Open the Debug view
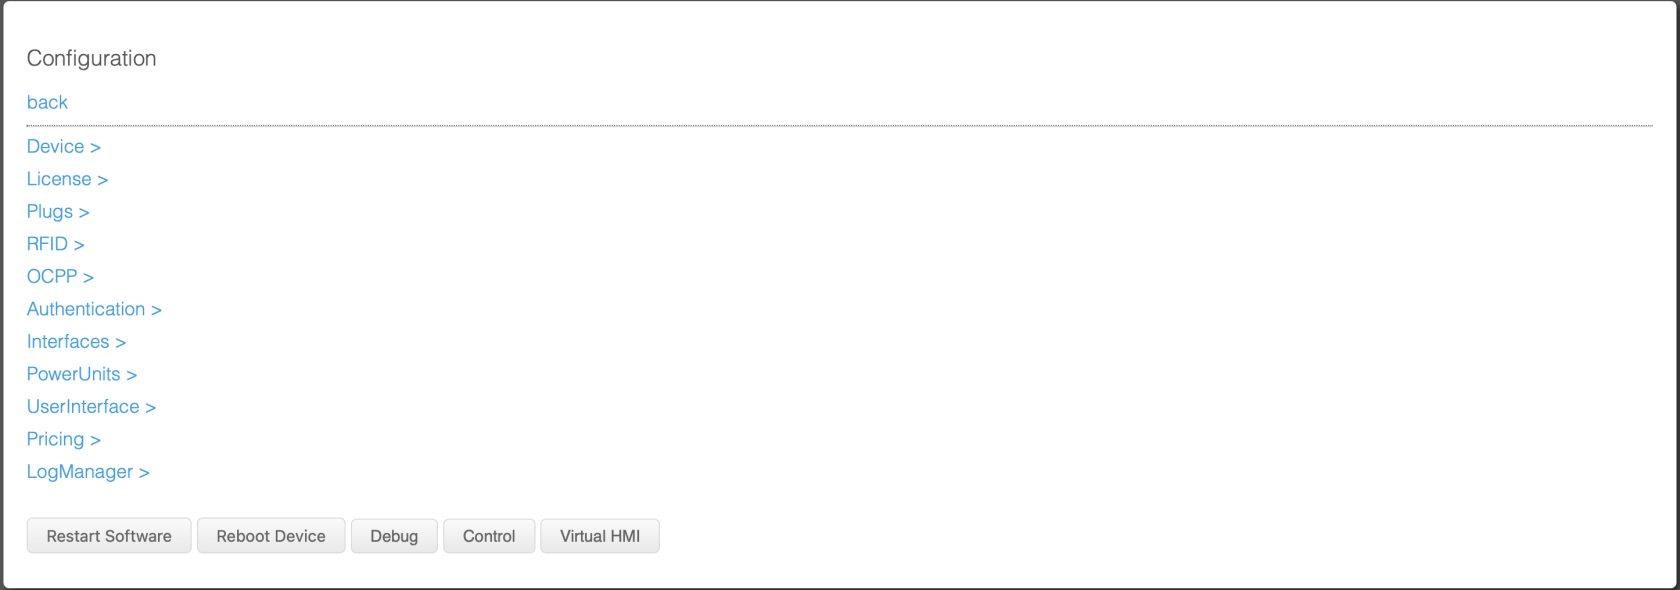The image size is (1680, 590). pyautogui.click(x=394, y=536)
